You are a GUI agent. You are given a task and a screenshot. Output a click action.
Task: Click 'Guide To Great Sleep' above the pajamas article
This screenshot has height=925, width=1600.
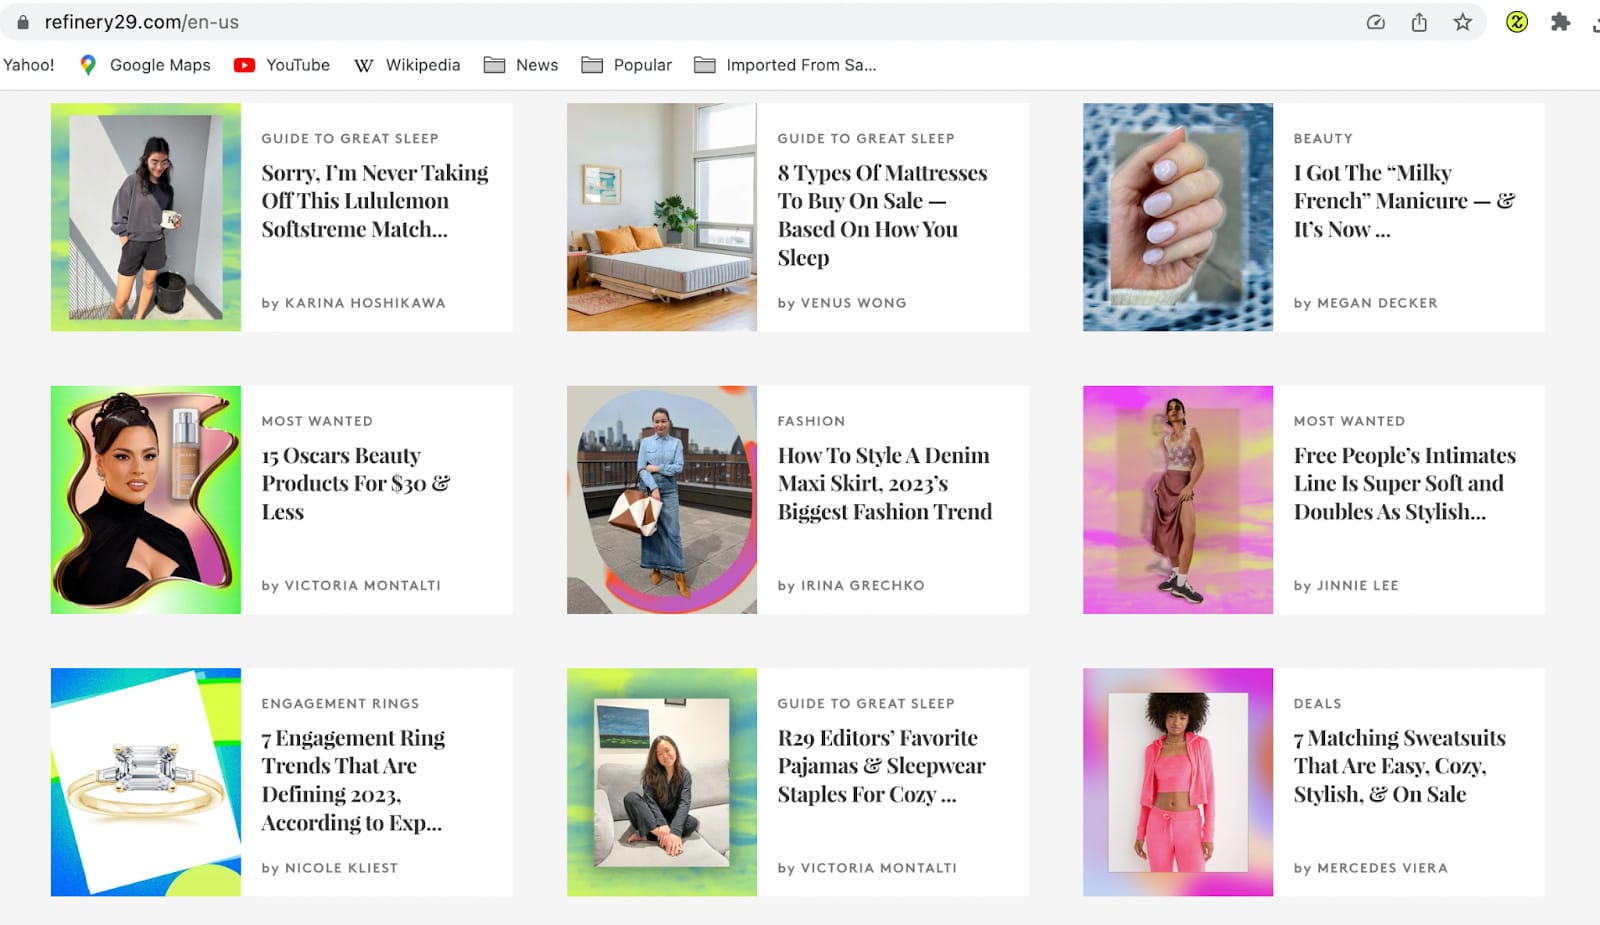pyautogui.click(x=866, y=703)
